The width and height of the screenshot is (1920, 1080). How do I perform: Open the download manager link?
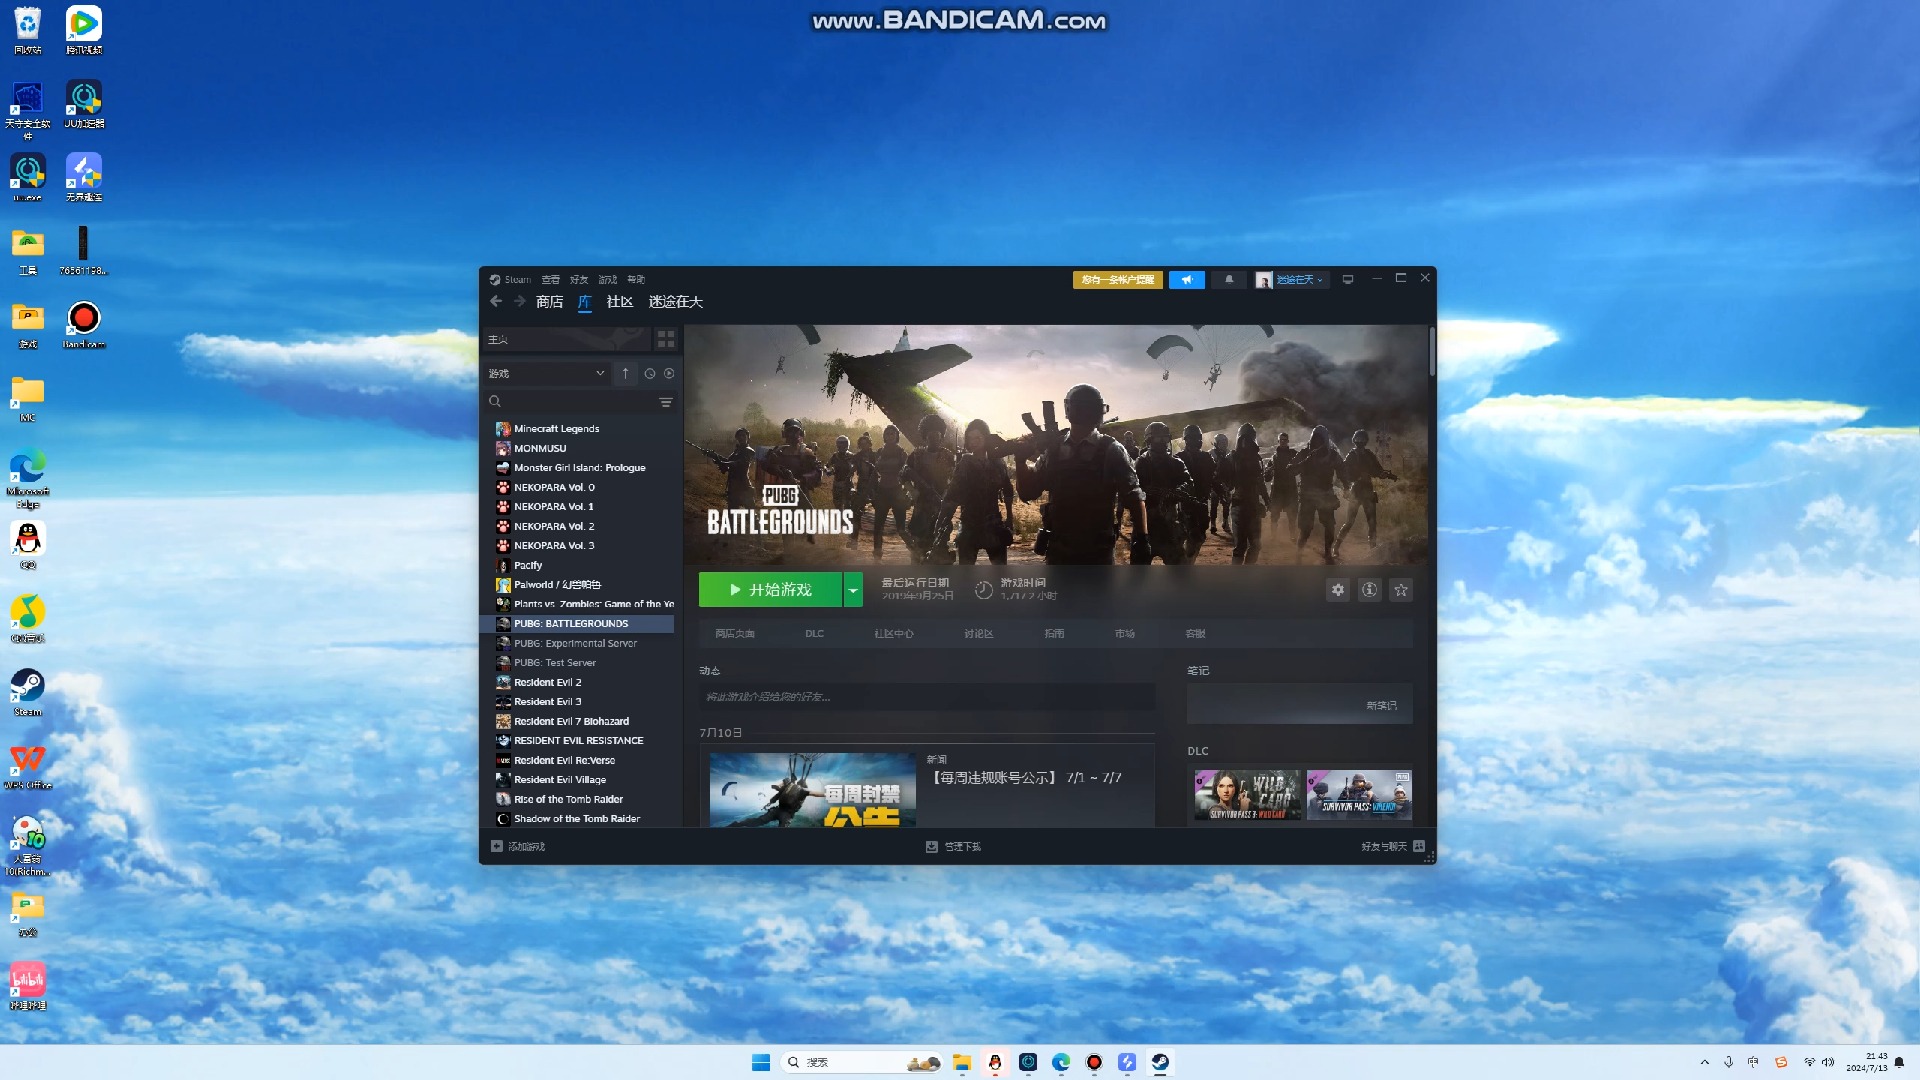pyautogui.click(x=954, y=846)
